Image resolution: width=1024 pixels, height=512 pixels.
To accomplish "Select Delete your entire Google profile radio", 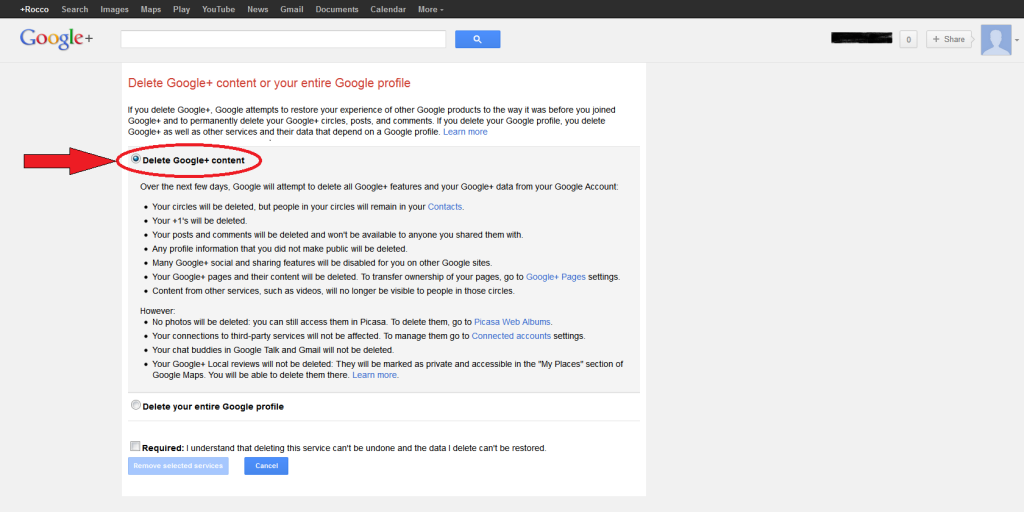I will tap(136, 405).
